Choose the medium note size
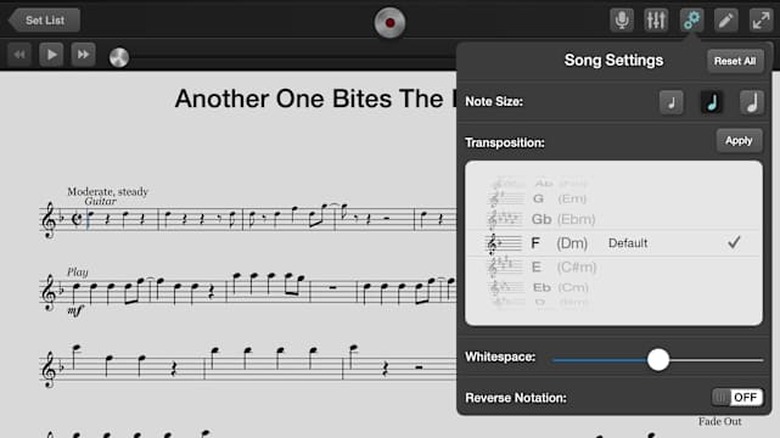Screen dimensions: 780x438 [x=711, y=101]
